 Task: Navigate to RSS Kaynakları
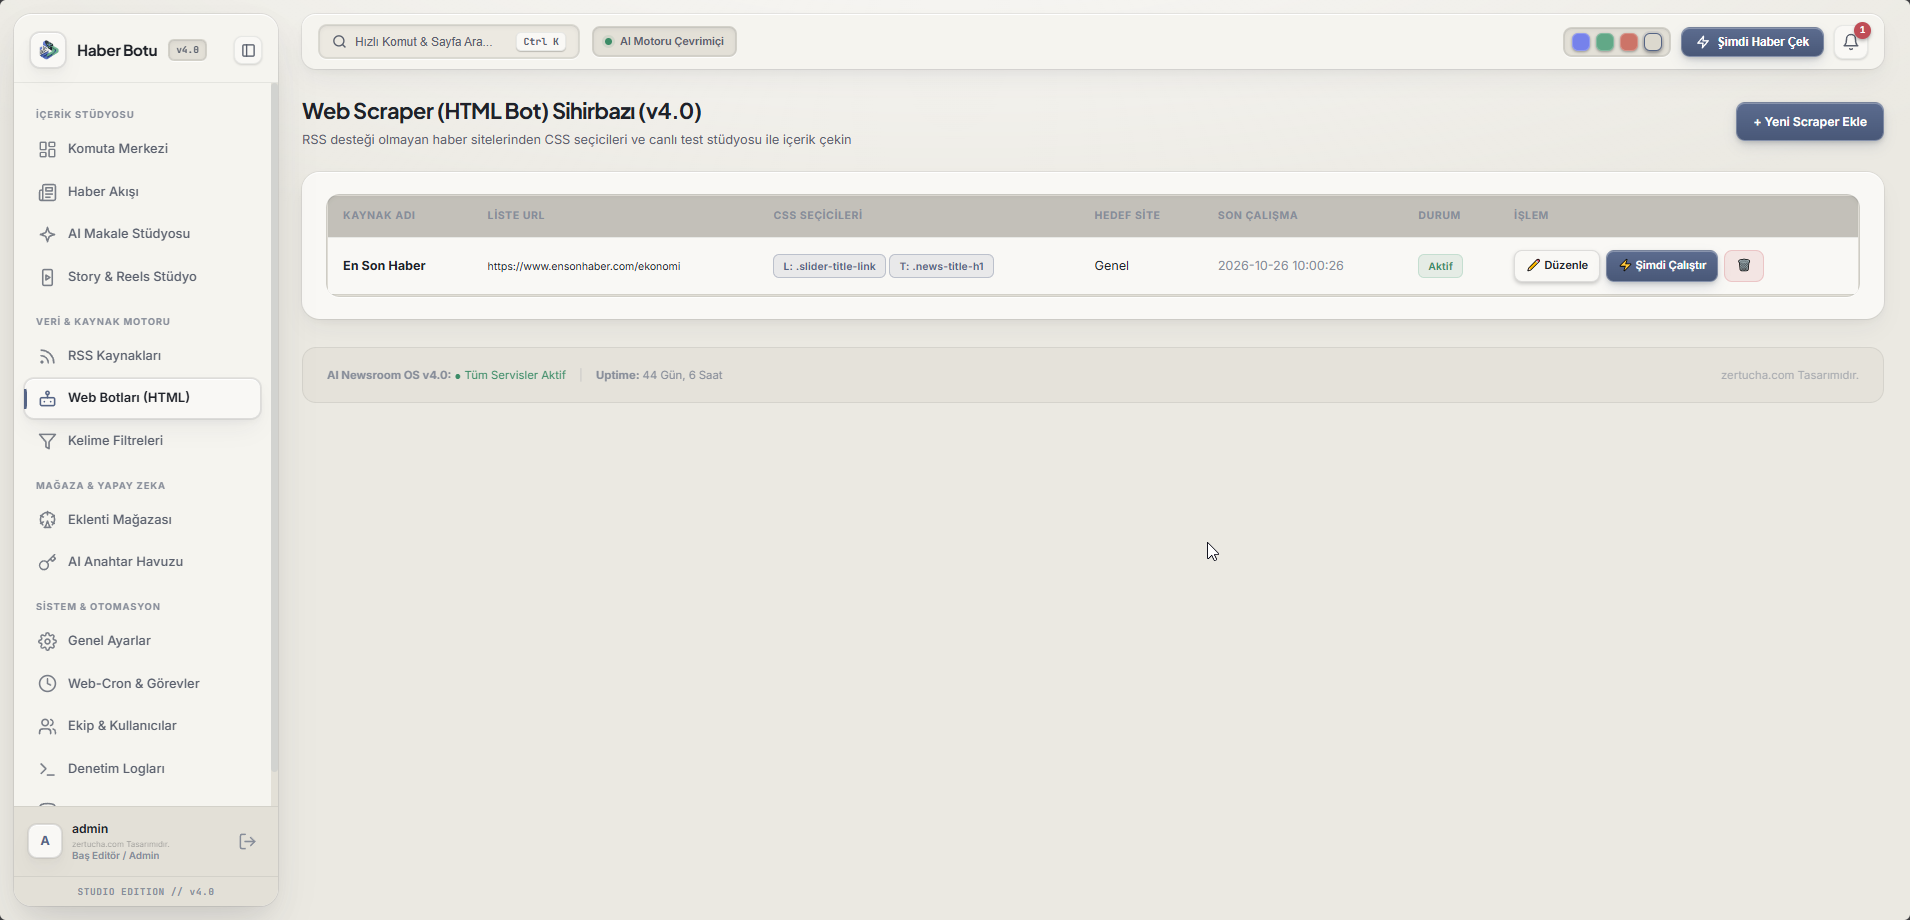142,356
